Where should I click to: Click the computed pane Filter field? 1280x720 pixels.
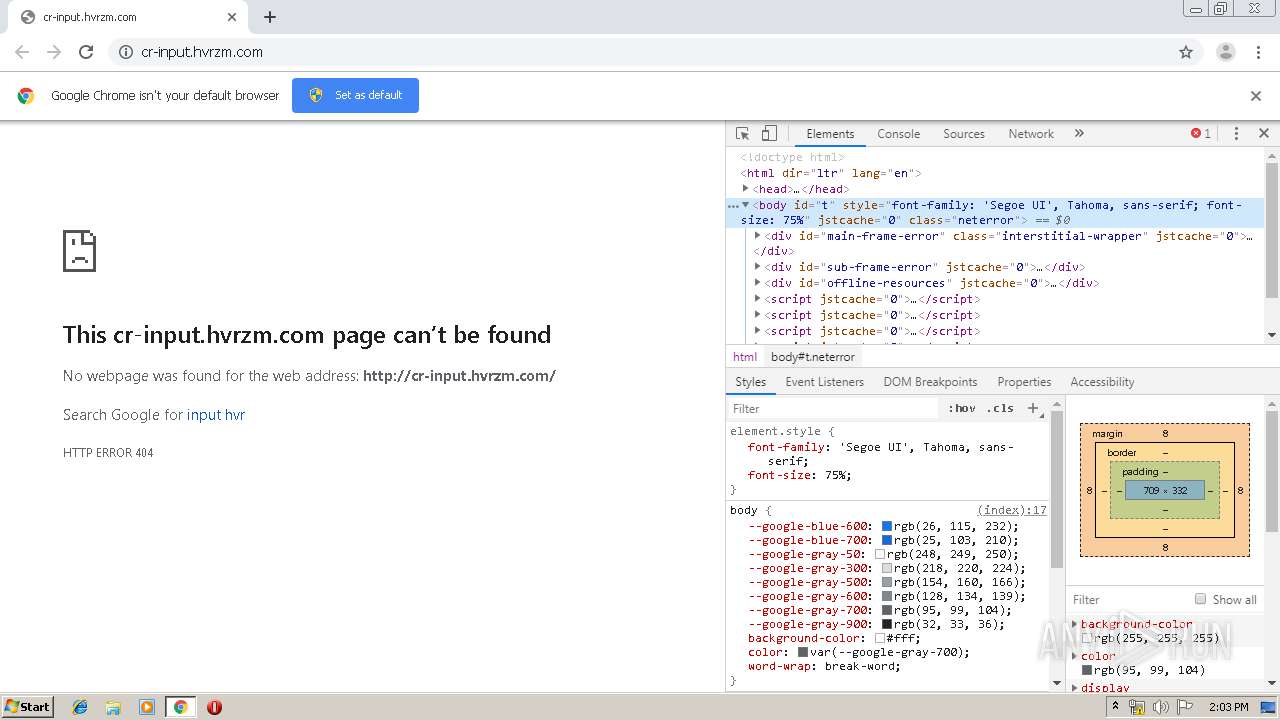click(1128, 599)
